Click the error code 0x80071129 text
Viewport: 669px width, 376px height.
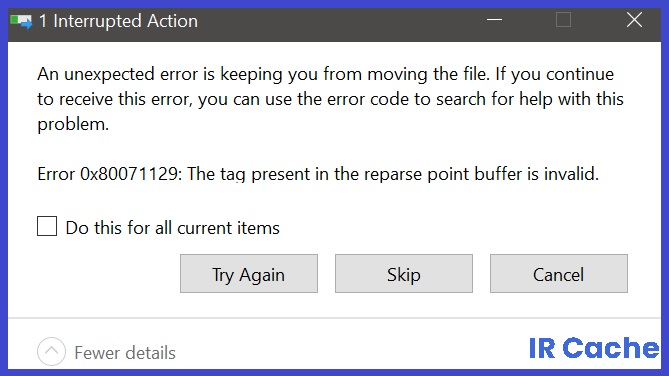(x=129, y=174)
